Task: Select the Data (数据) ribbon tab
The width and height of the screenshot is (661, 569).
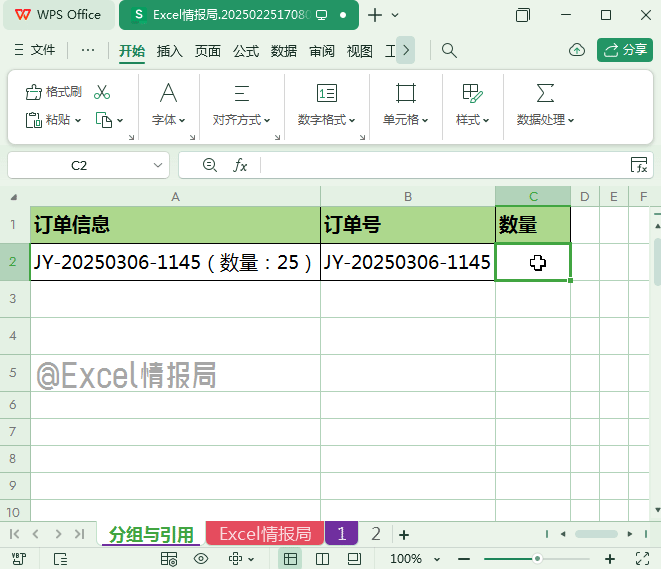Action: pyautogui.click(x=284, y=51)
